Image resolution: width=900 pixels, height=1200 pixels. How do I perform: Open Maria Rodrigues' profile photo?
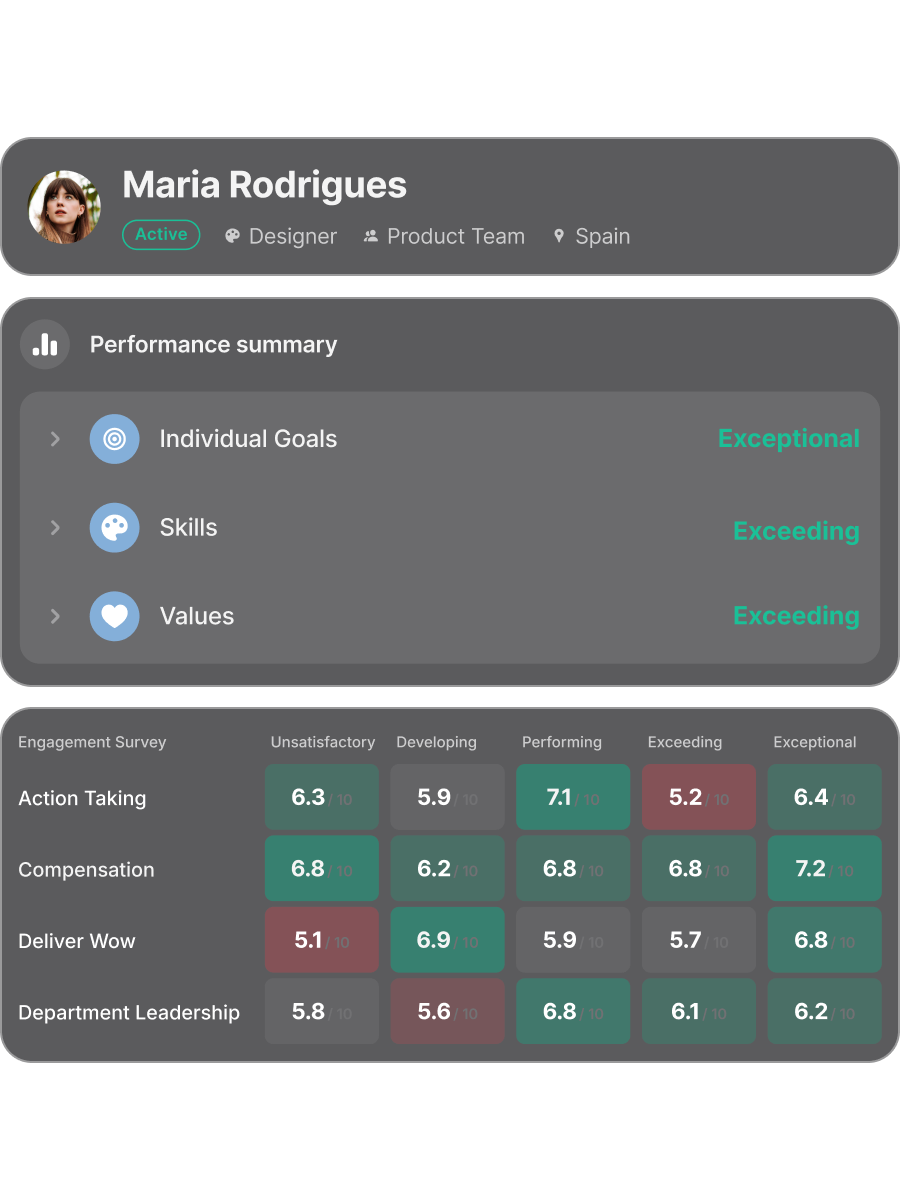(x=64, y=207)
